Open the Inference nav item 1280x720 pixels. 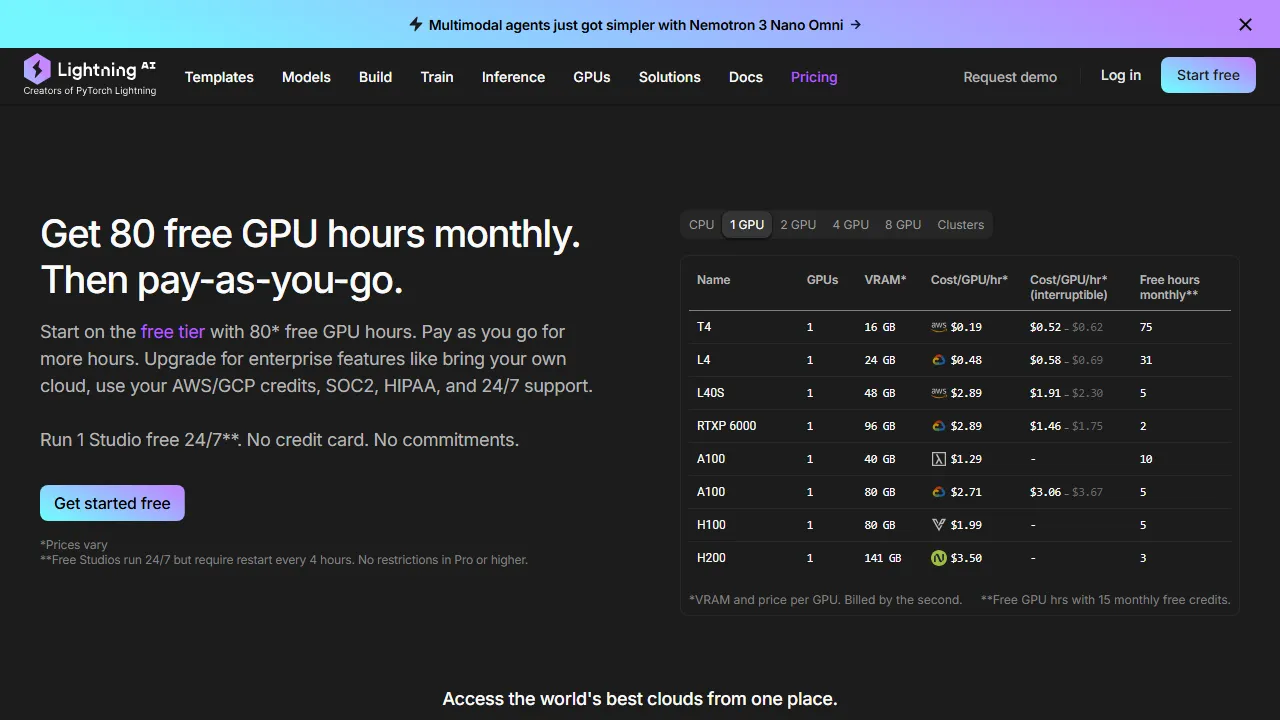513,77
